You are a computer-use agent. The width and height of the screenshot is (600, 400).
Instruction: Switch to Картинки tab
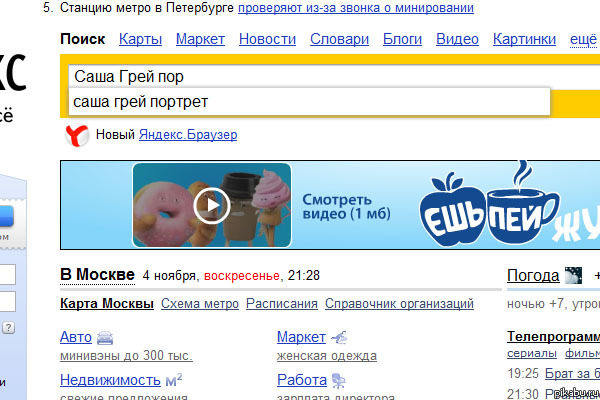[524, 39]
